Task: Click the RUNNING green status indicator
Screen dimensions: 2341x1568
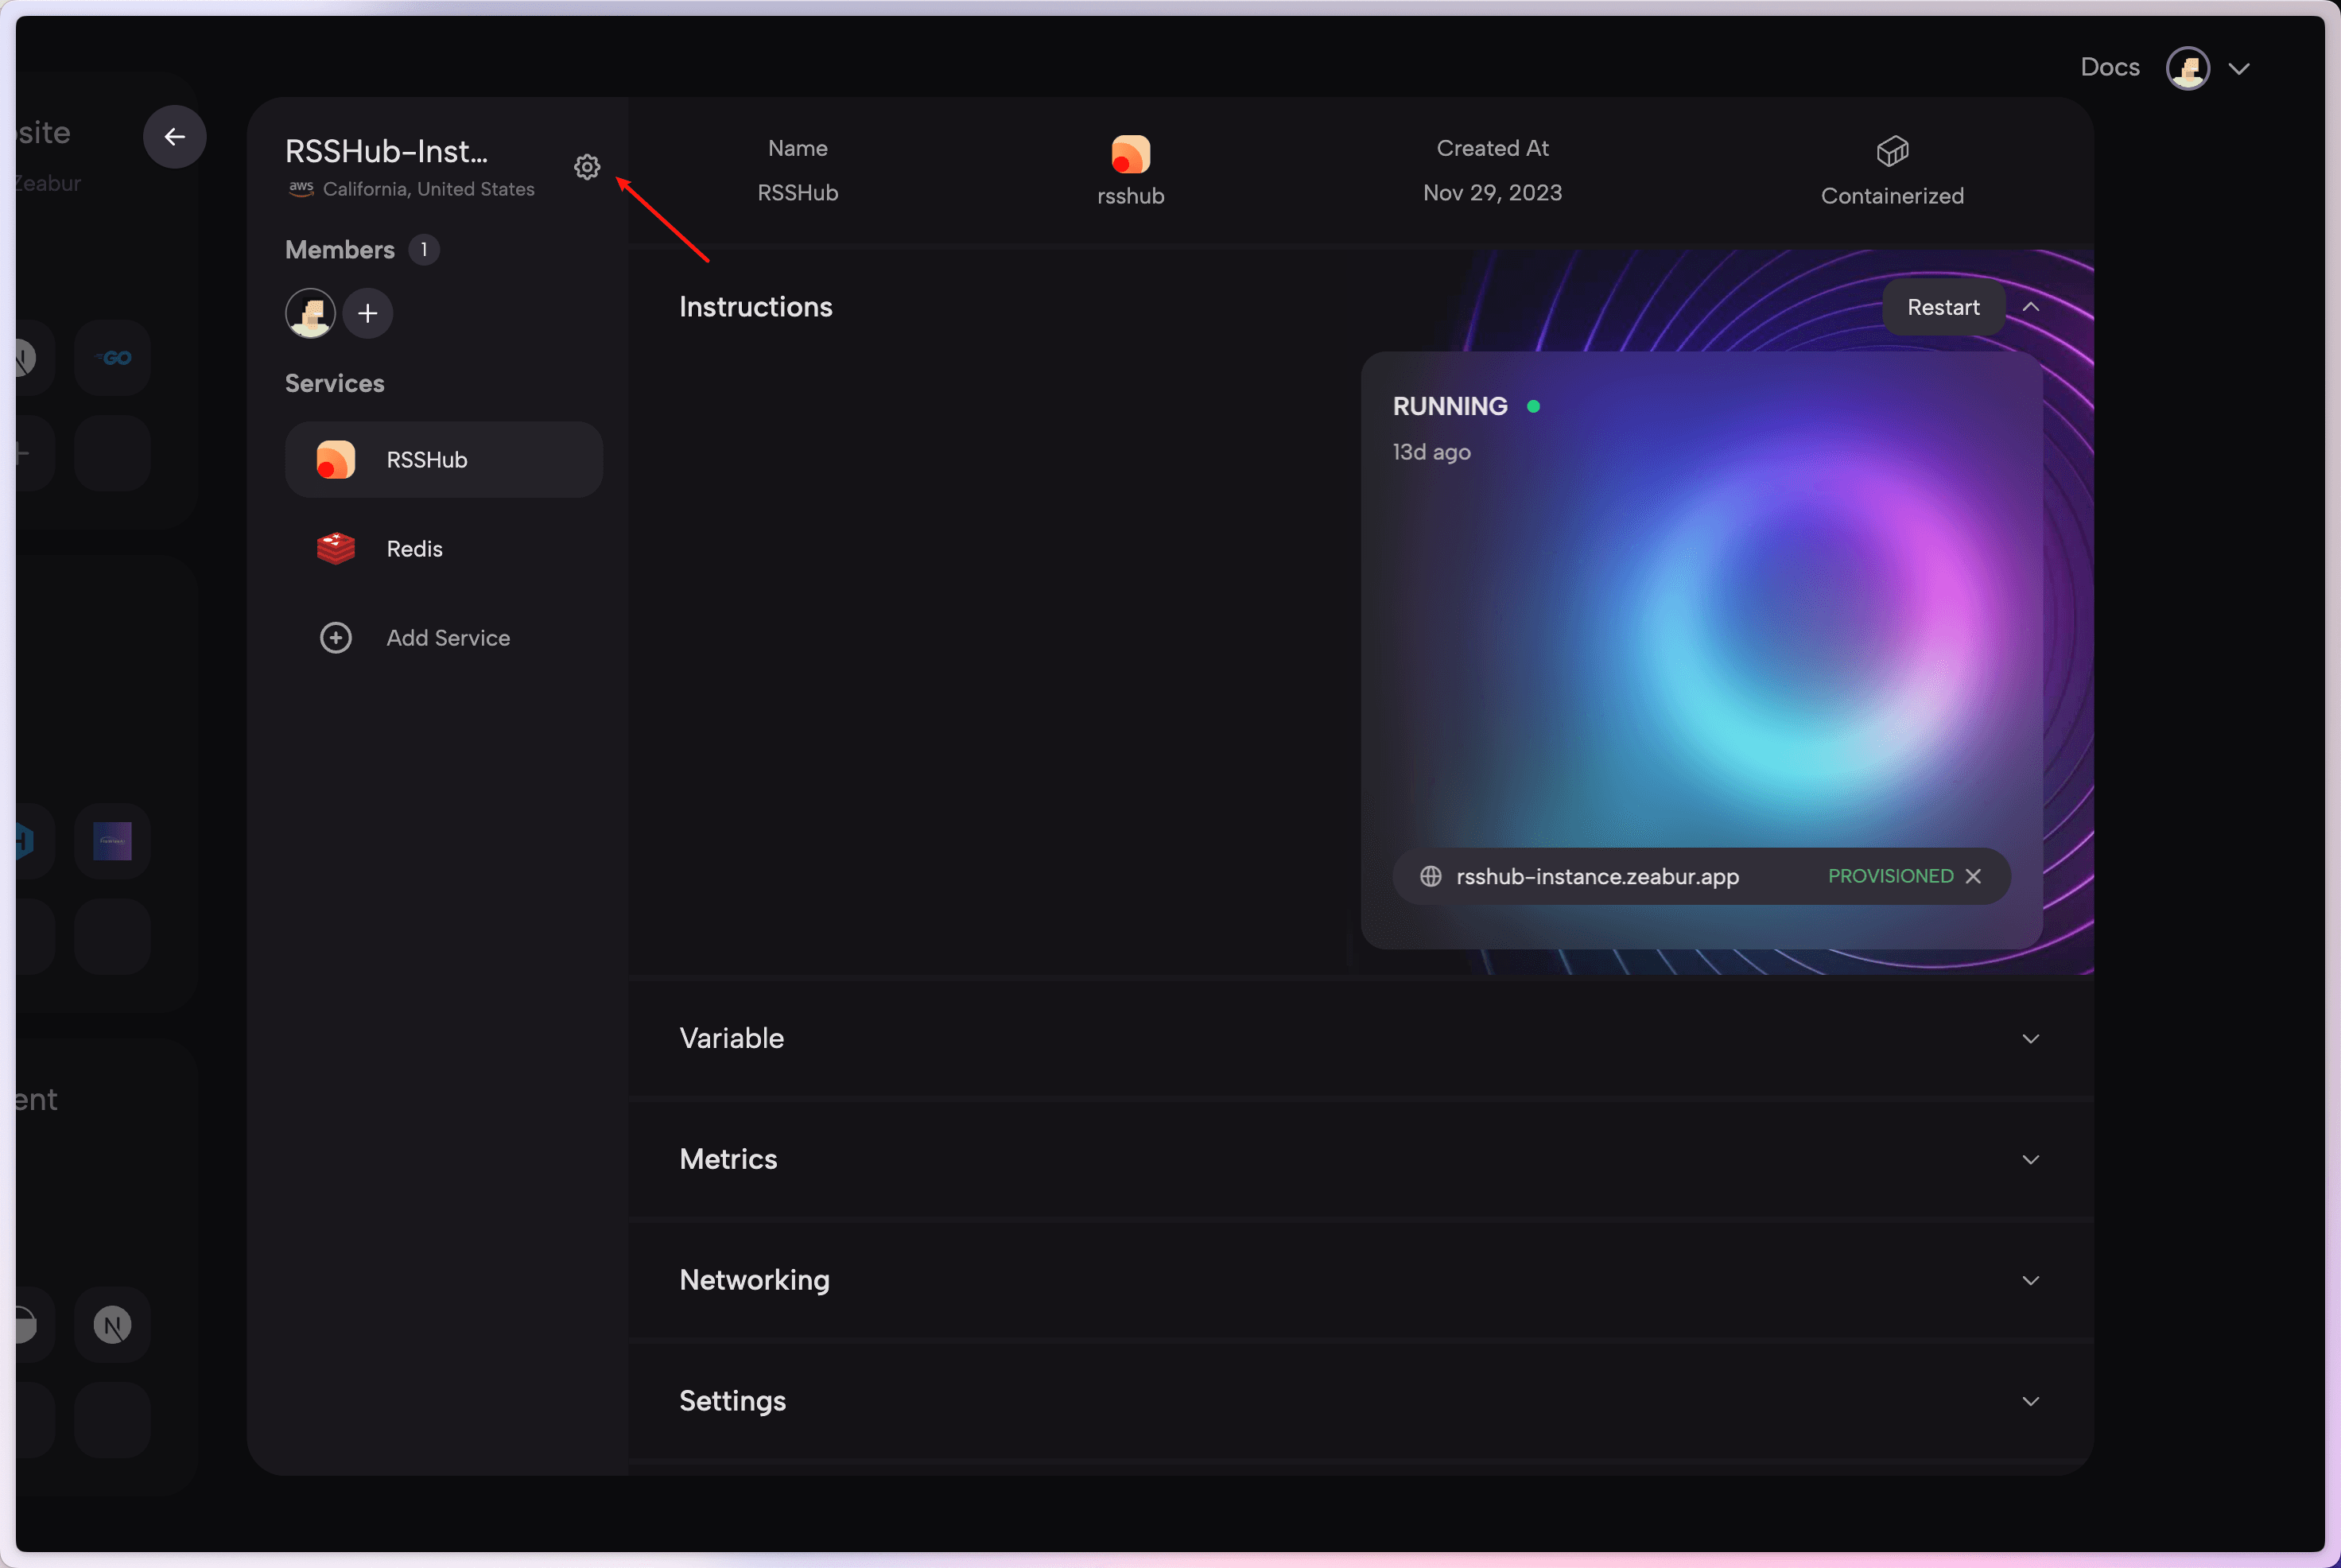Action: point(1535,405)
